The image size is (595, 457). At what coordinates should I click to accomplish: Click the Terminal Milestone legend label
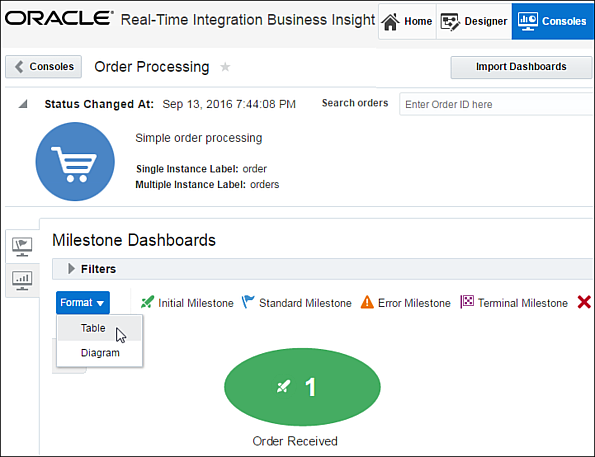point(523,303)
